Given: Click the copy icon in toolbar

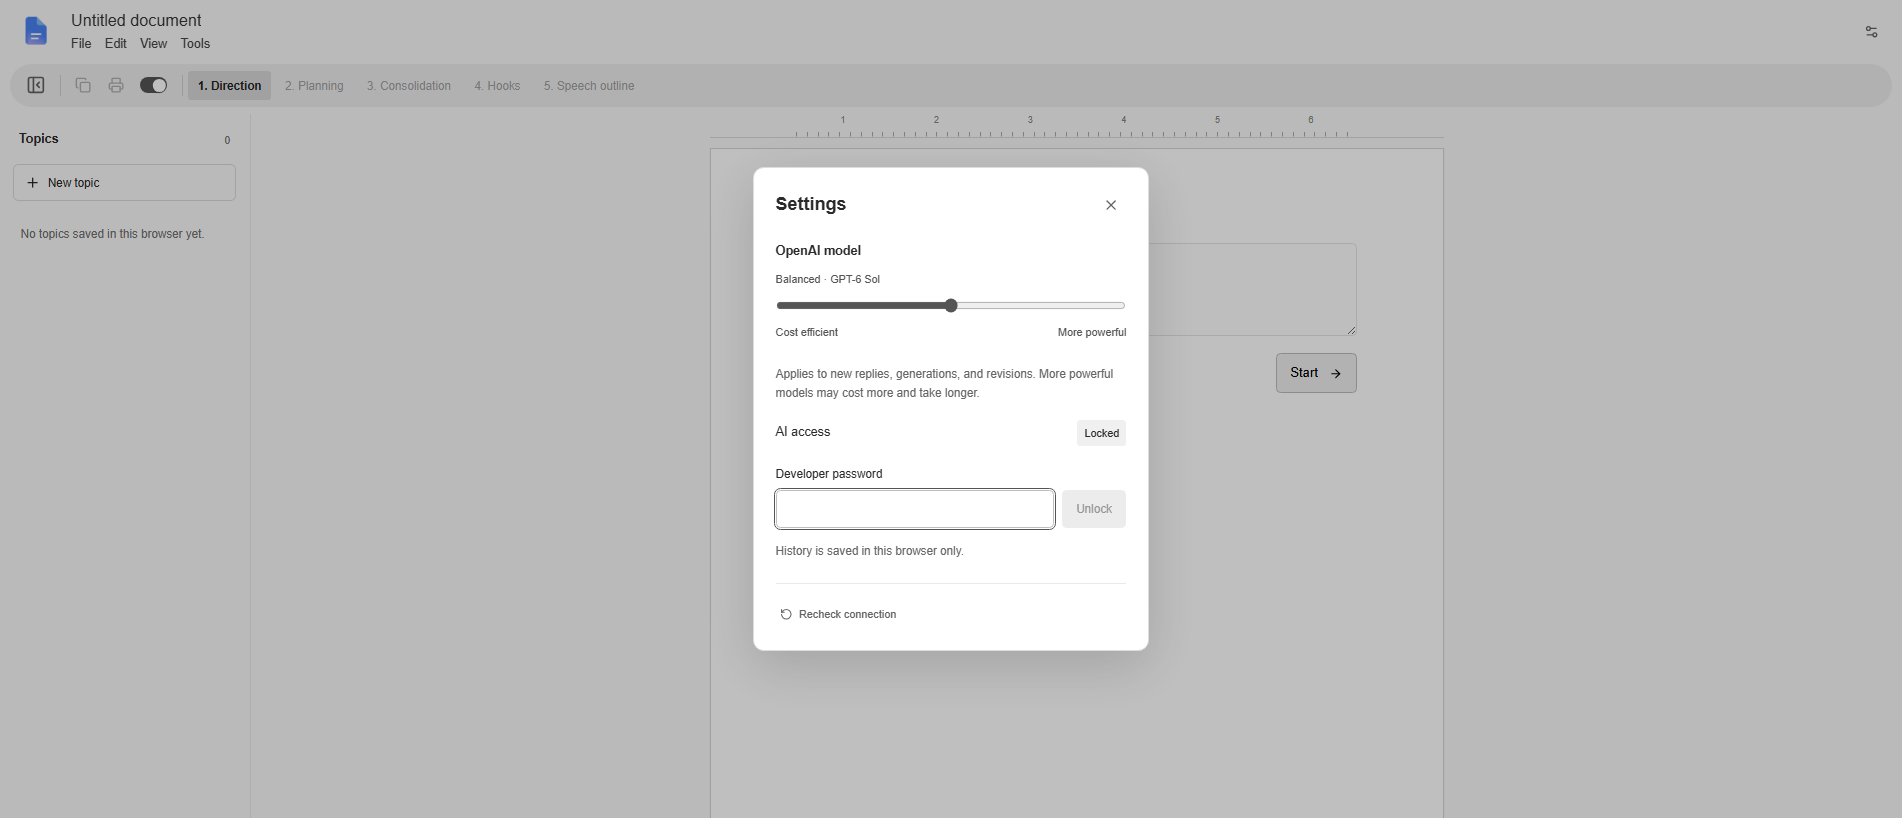Looking at the screenshot, I should tap(83, 85).
